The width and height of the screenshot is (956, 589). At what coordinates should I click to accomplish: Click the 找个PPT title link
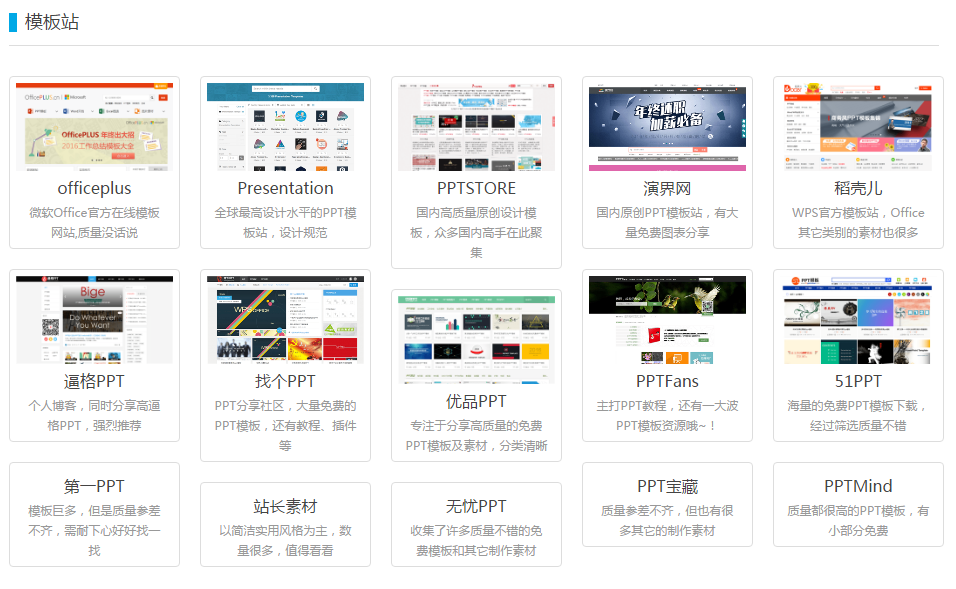(285, 382)
